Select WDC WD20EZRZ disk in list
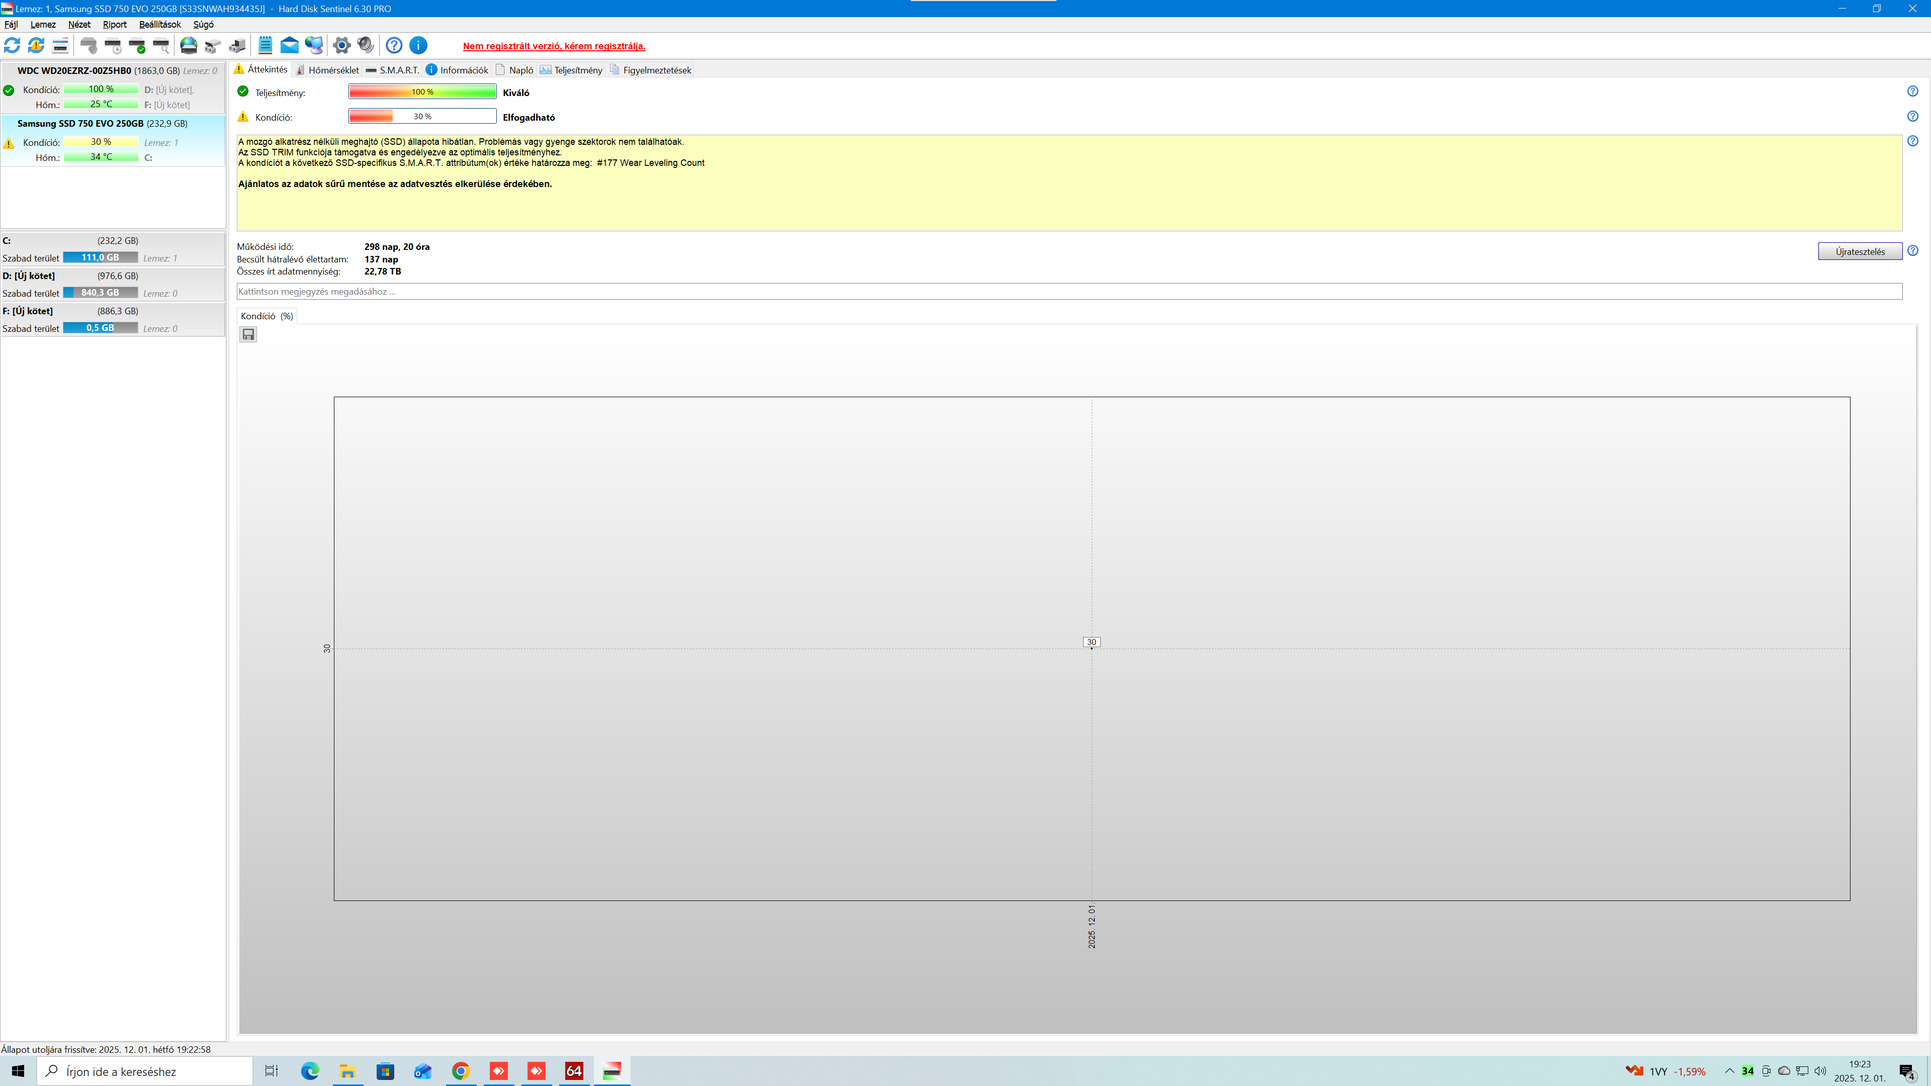The image size is (1931, 1086). click(74, 71)
